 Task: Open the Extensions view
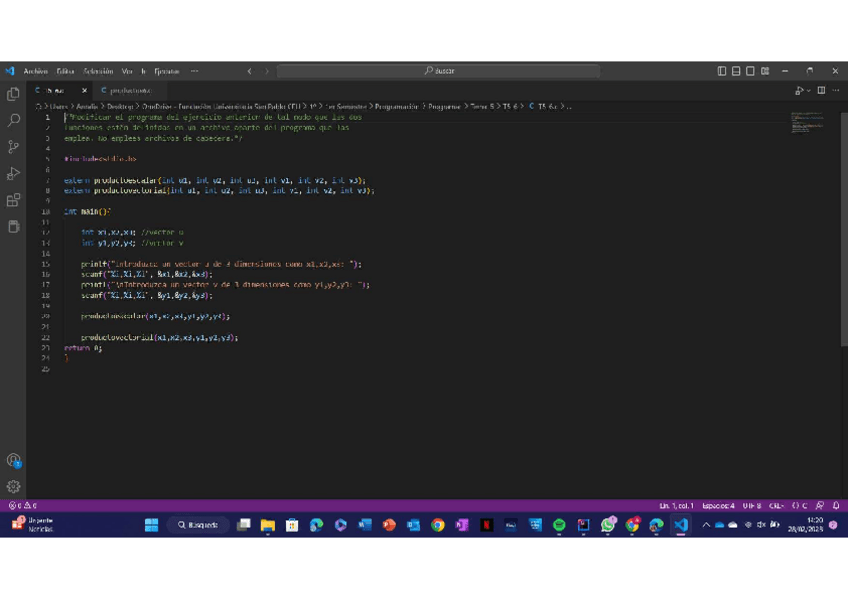click(x=13, y=200)
